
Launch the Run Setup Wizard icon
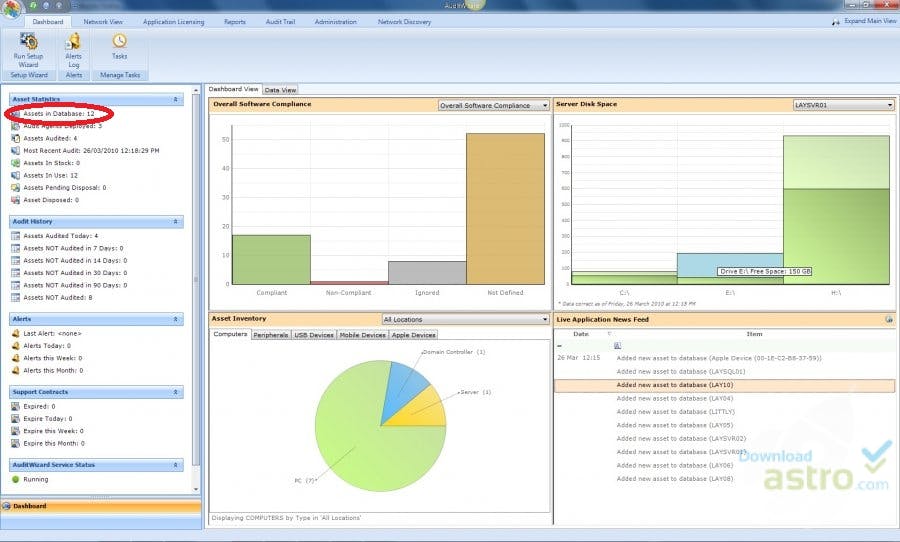coord(28,42)
